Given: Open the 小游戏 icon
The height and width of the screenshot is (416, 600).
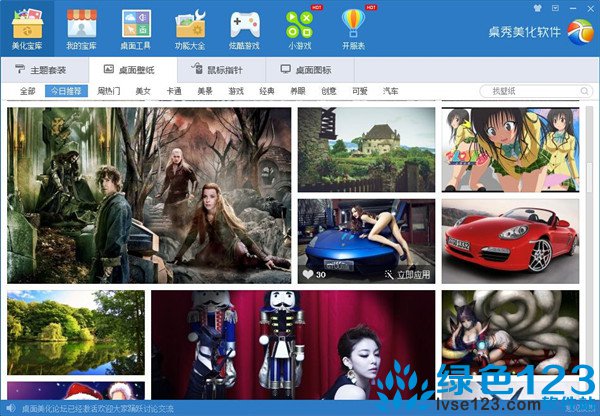Looking at the screenshot, I should tap(298, 28).
